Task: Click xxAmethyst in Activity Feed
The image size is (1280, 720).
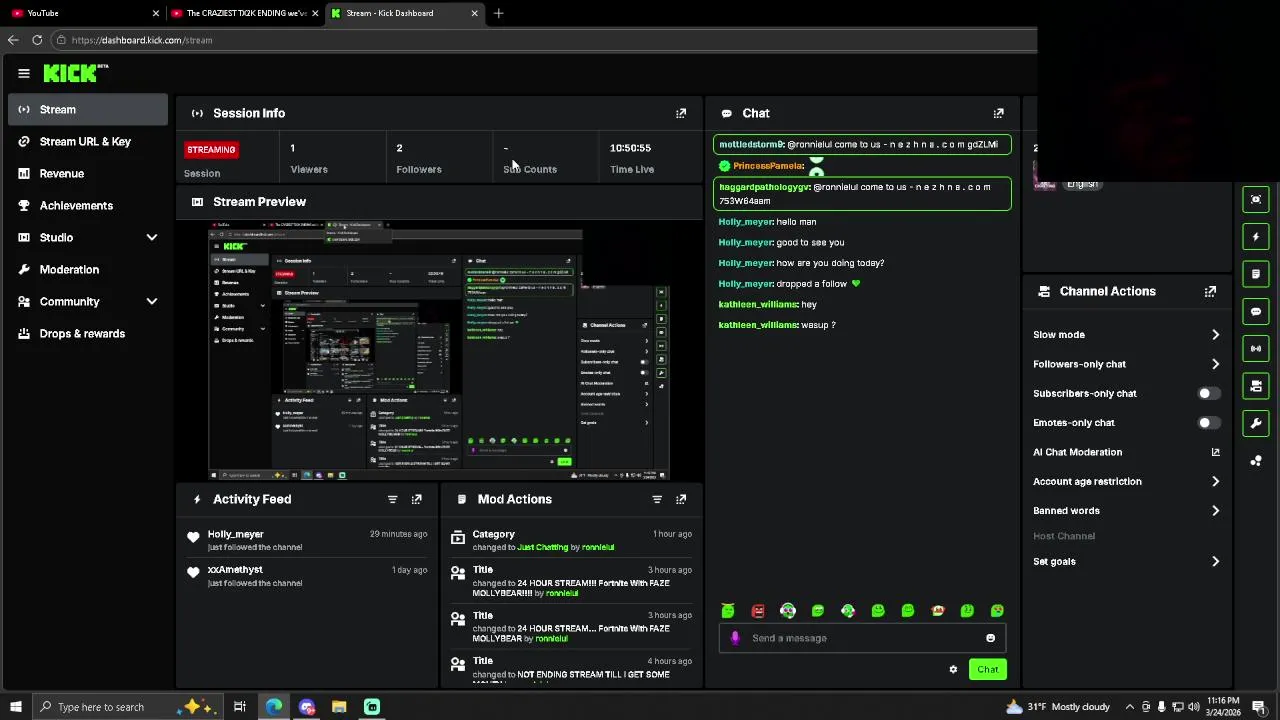Action: (x=235, y=569)
